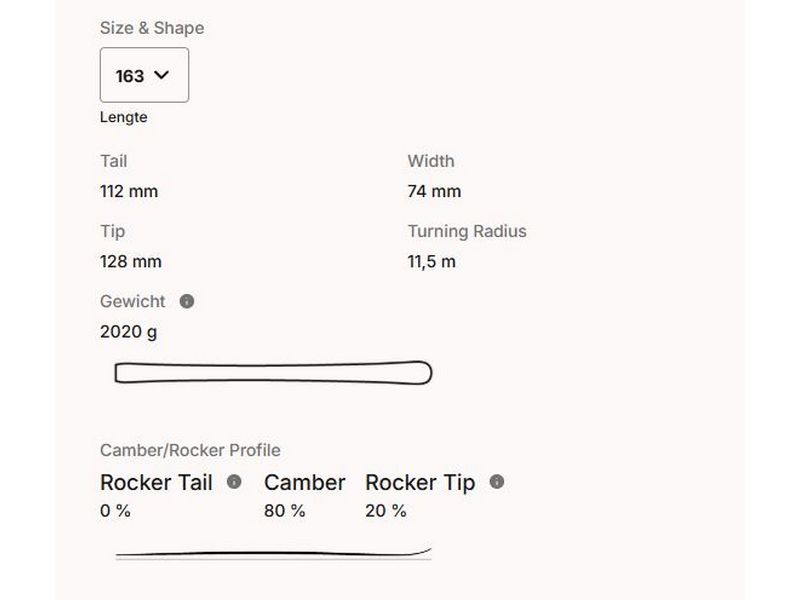
Task: Click the Gewicht label text
Action: 133,301
